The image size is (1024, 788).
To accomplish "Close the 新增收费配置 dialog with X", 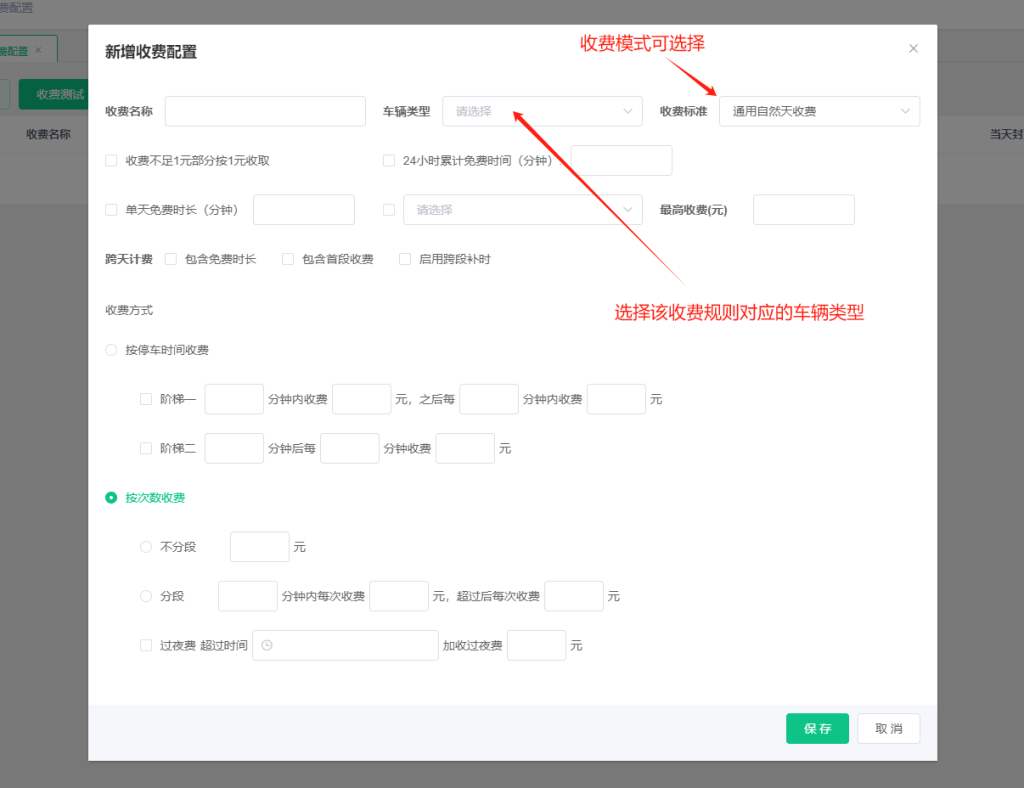I will point(913,49).
